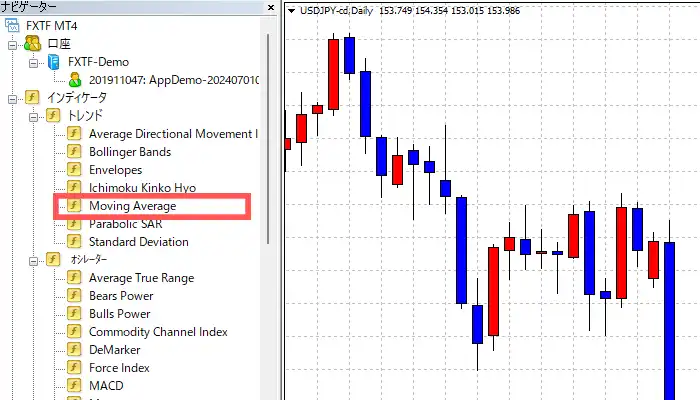The width and height of the screenshot is (700, 400).
Task: Open the chart dropdown arrow beside USDJPY-cd
Action: pos(291,11)
